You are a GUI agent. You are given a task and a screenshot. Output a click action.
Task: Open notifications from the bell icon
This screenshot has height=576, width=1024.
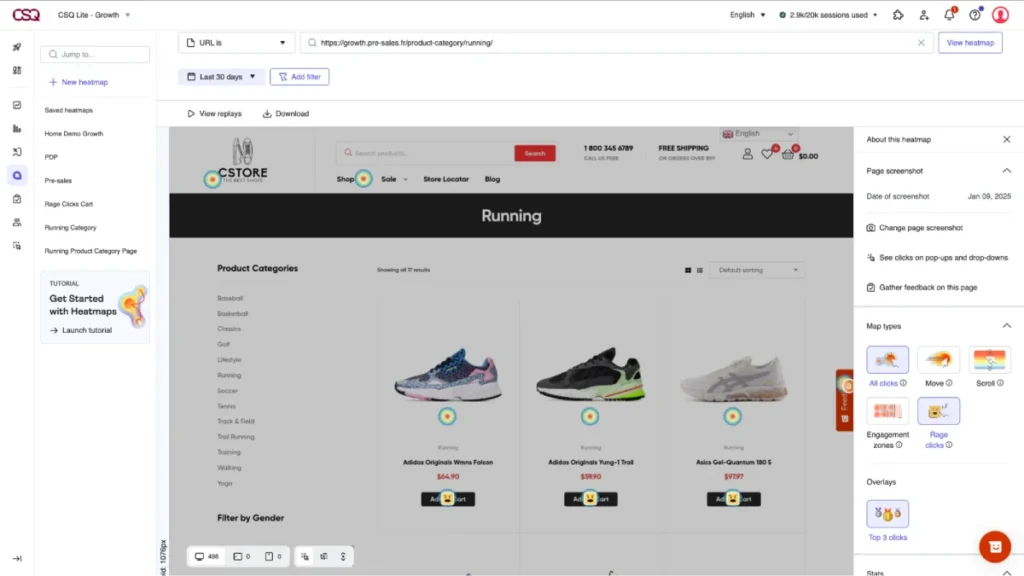coord(950,14)
